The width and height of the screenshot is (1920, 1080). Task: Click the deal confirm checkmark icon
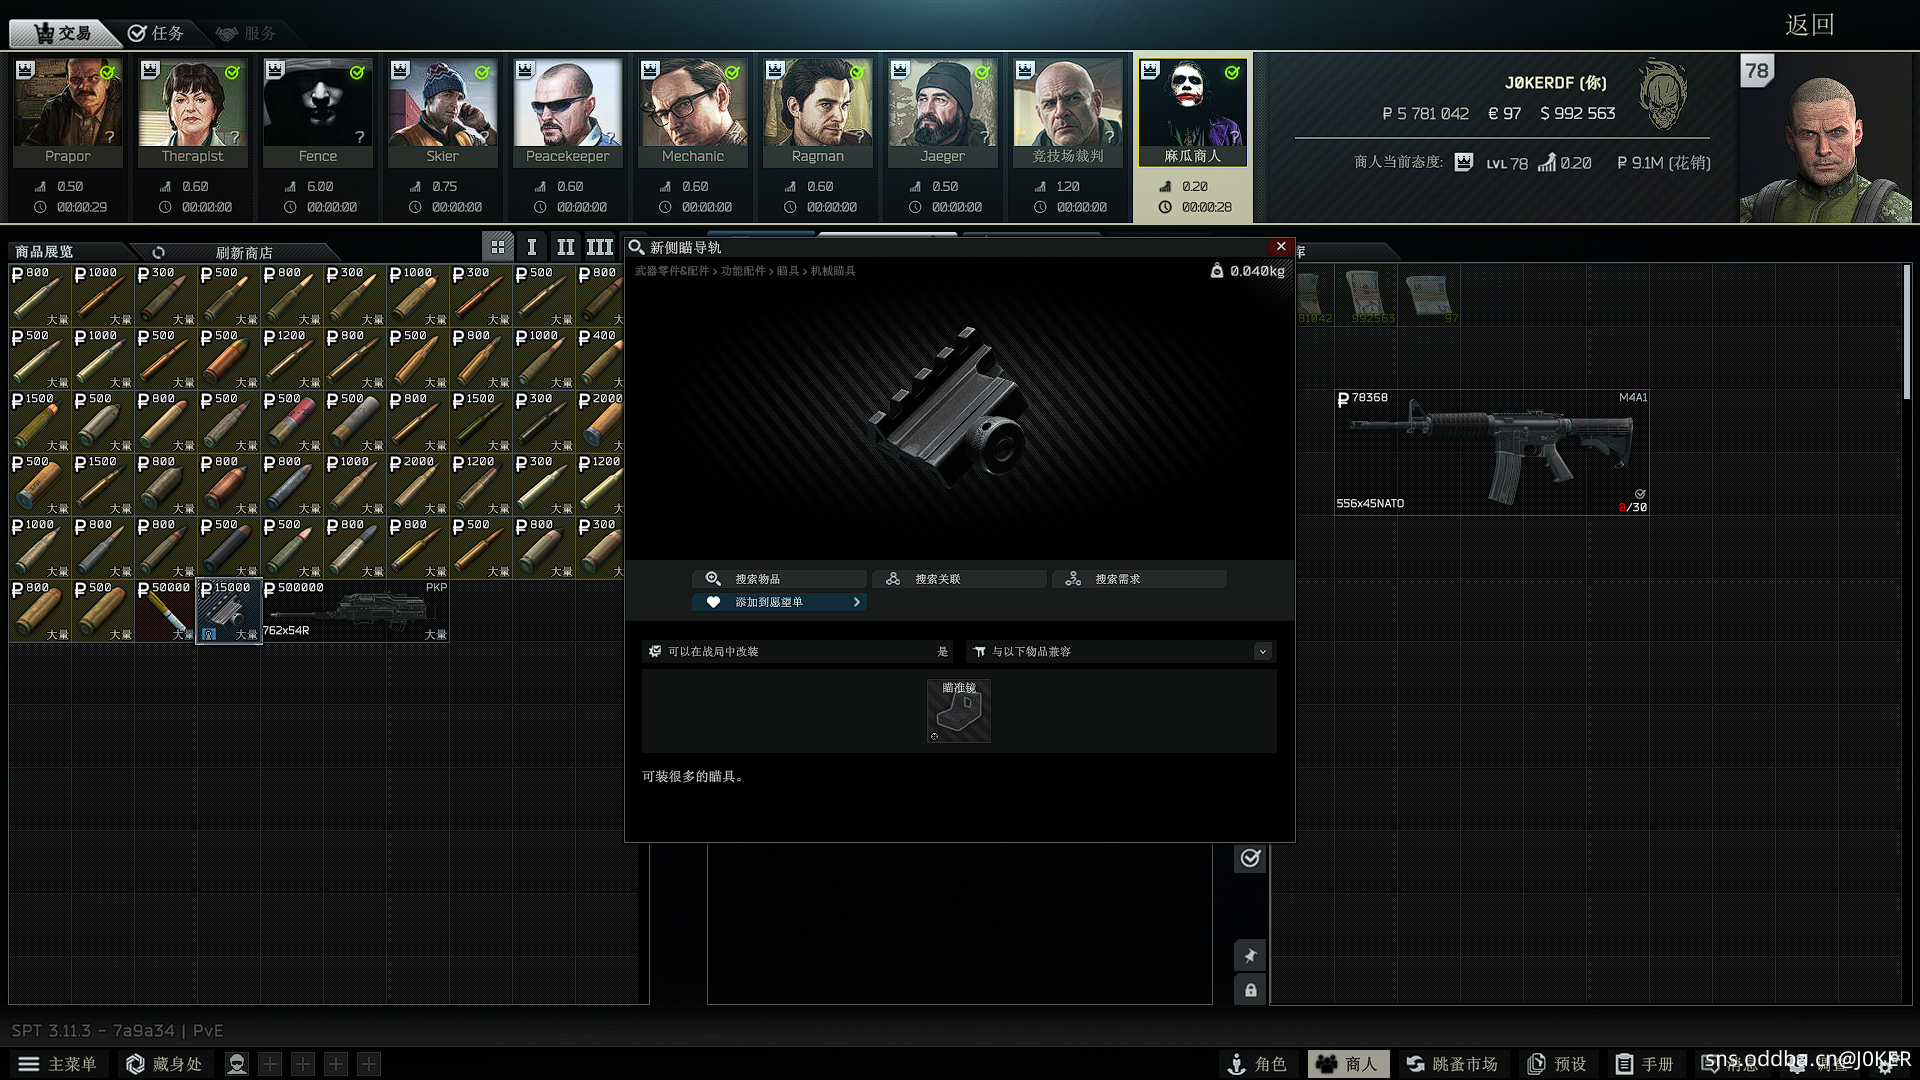click(x=1250, y=858)
